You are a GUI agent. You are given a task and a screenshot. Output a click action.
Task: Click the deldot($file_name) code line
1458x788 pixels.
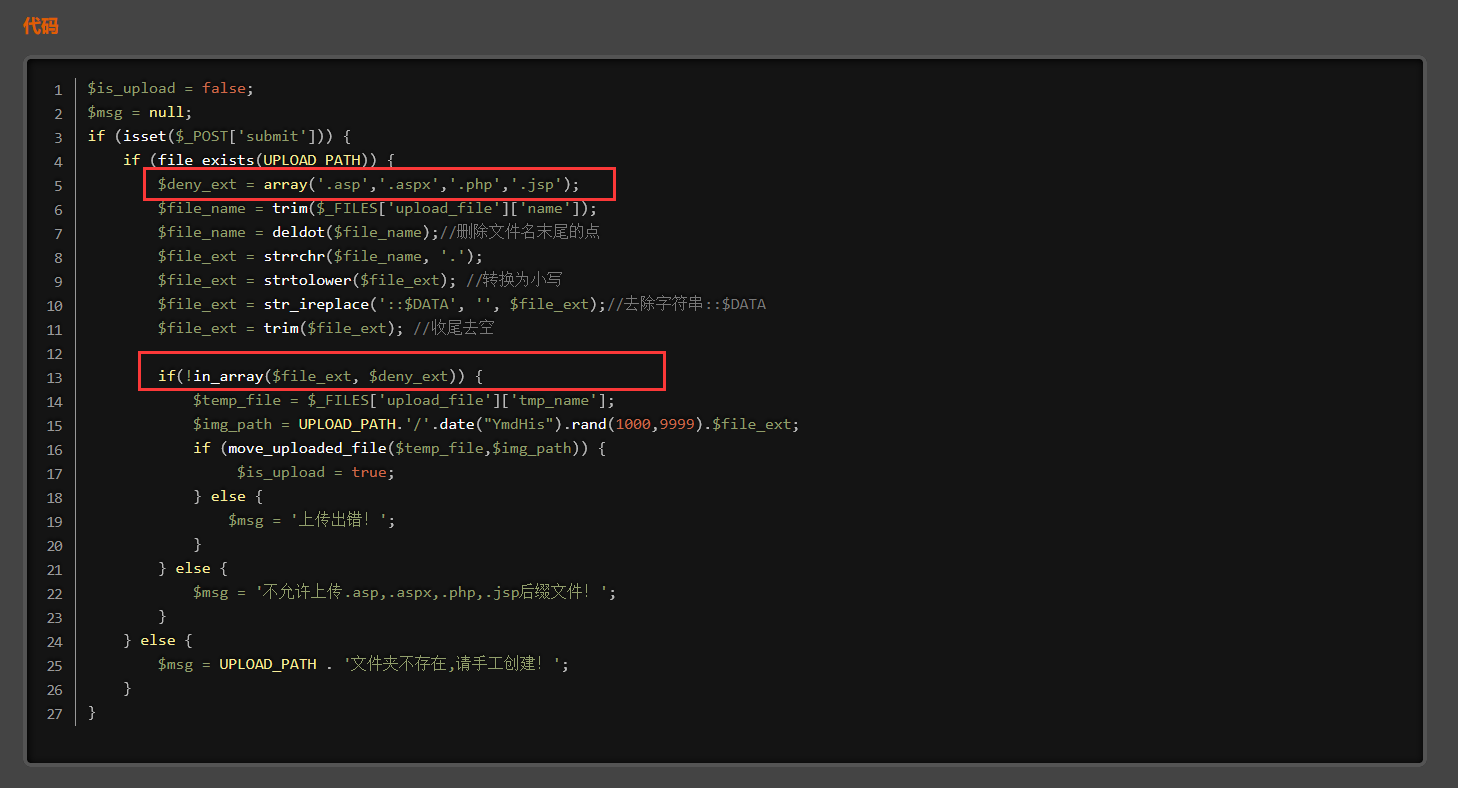point(298,232)
